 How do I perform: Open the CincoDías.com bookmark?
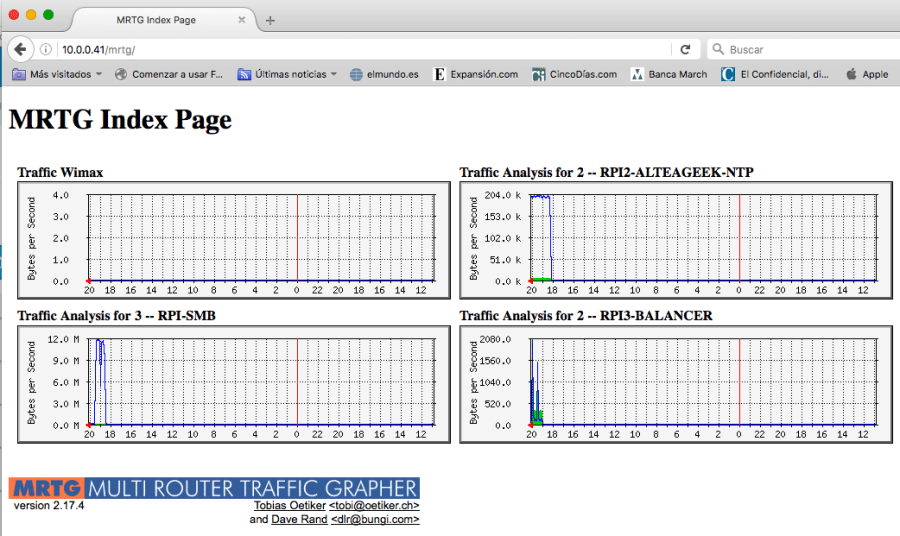[575, 74]
